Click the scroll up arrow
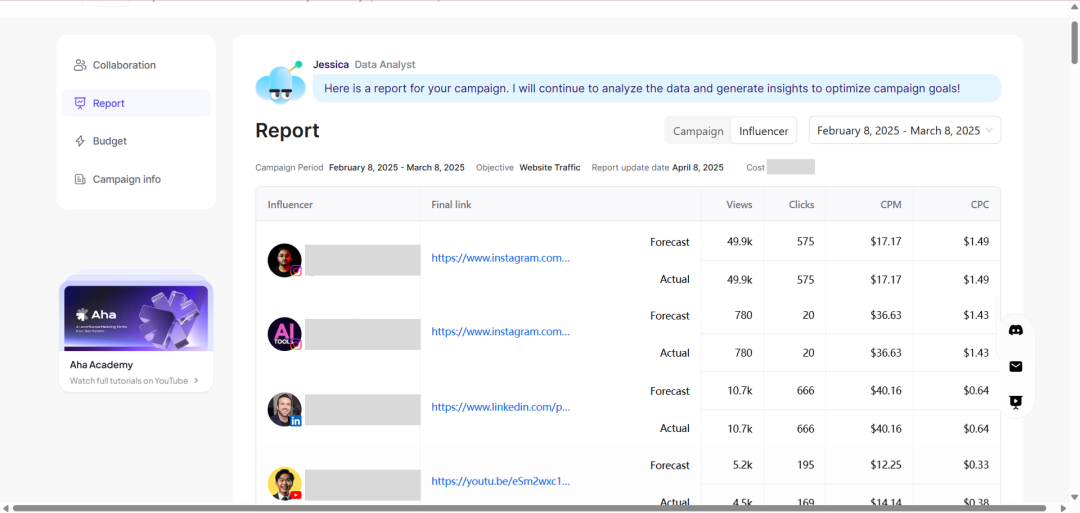The image size is (1080, 513). point(1074,7)
